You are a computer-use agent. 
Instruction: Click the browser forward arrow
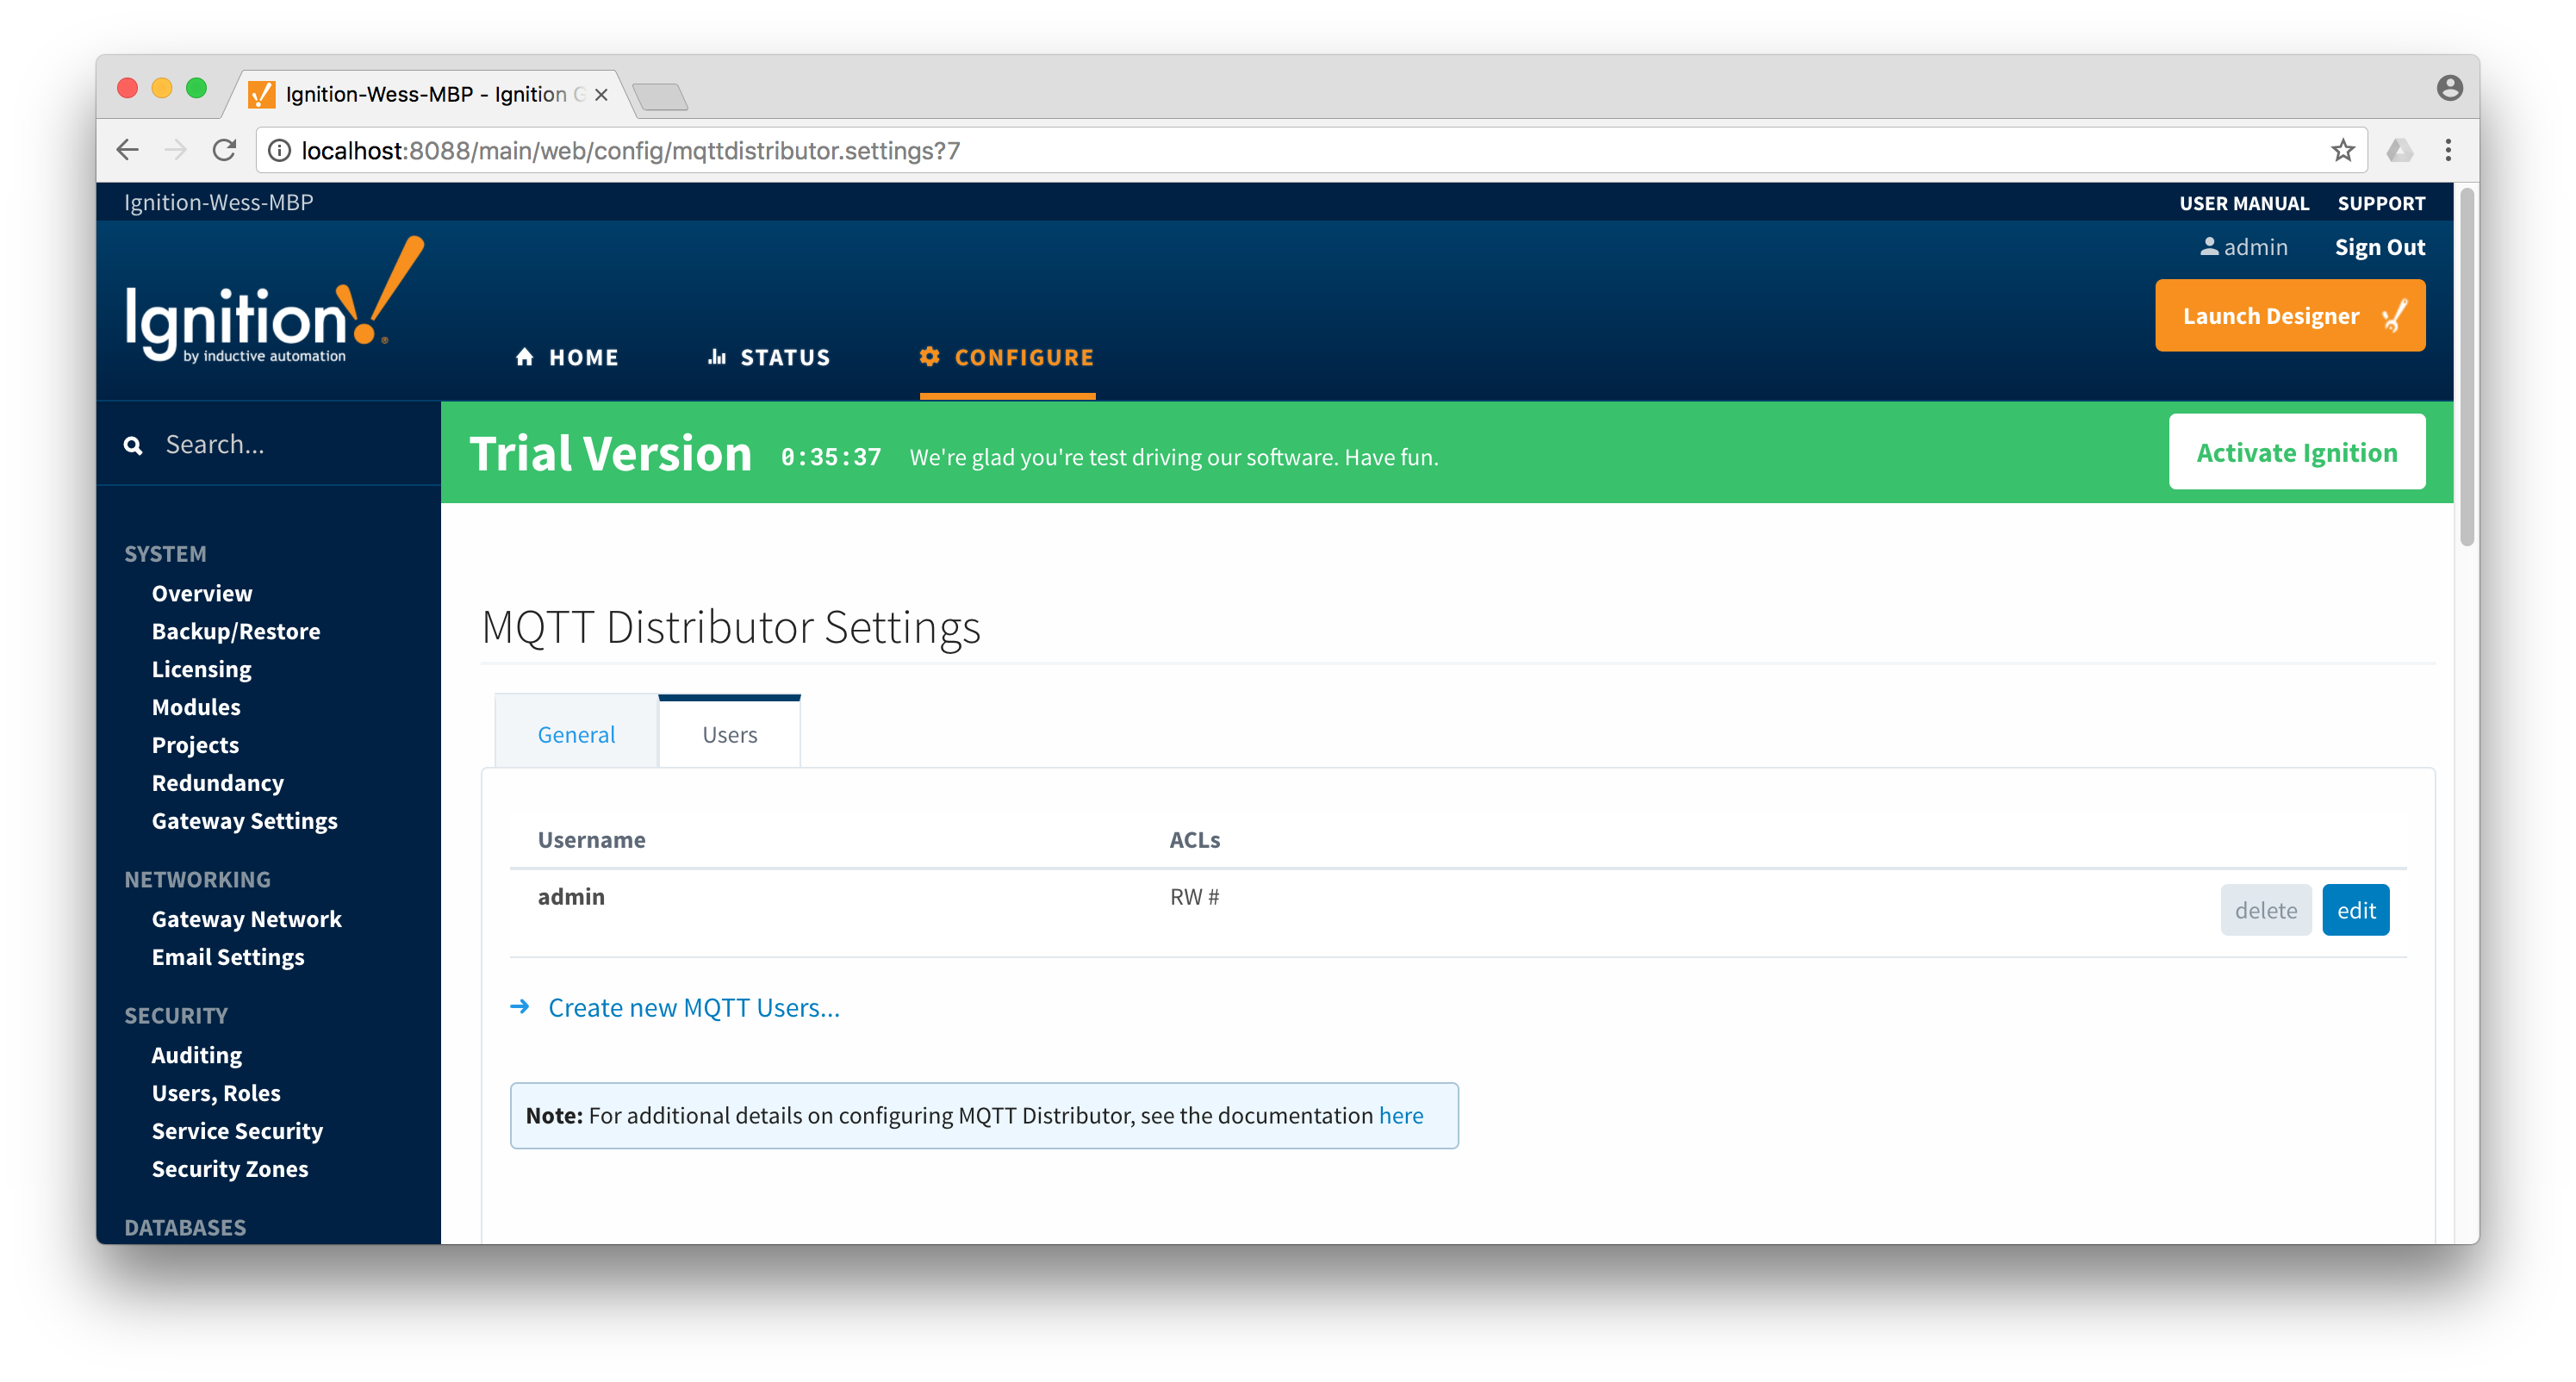coord(176,150)
